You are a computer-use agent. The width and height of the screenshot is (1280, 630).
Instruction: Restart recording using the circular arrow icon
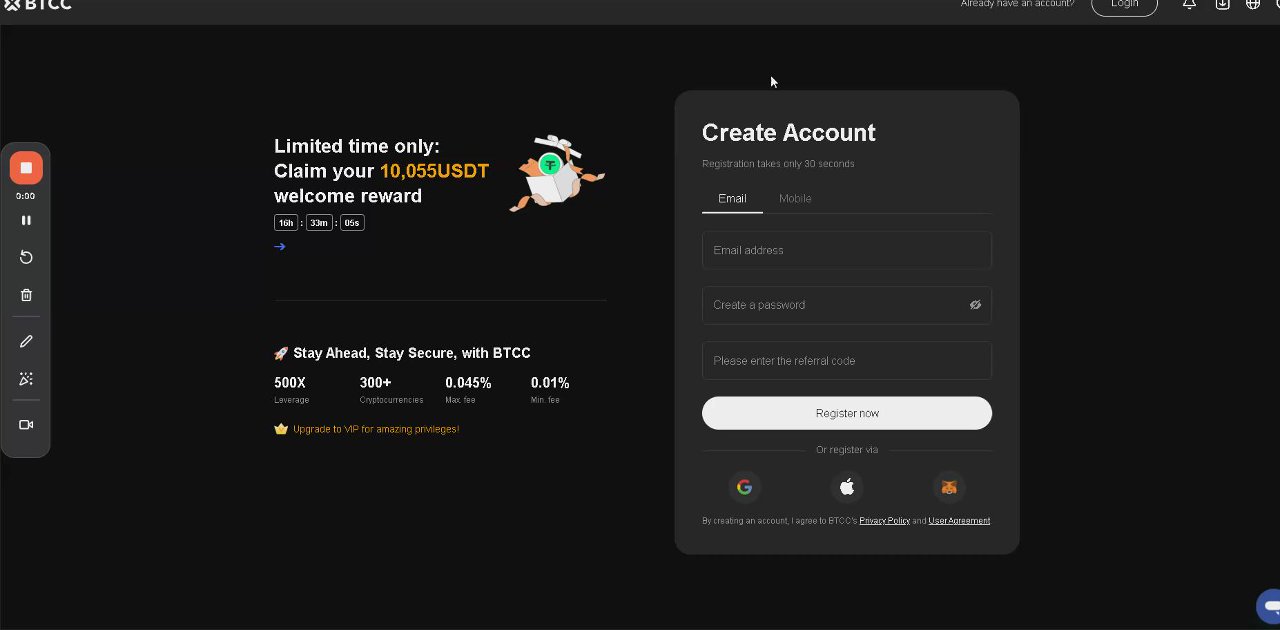pos(26,257)
